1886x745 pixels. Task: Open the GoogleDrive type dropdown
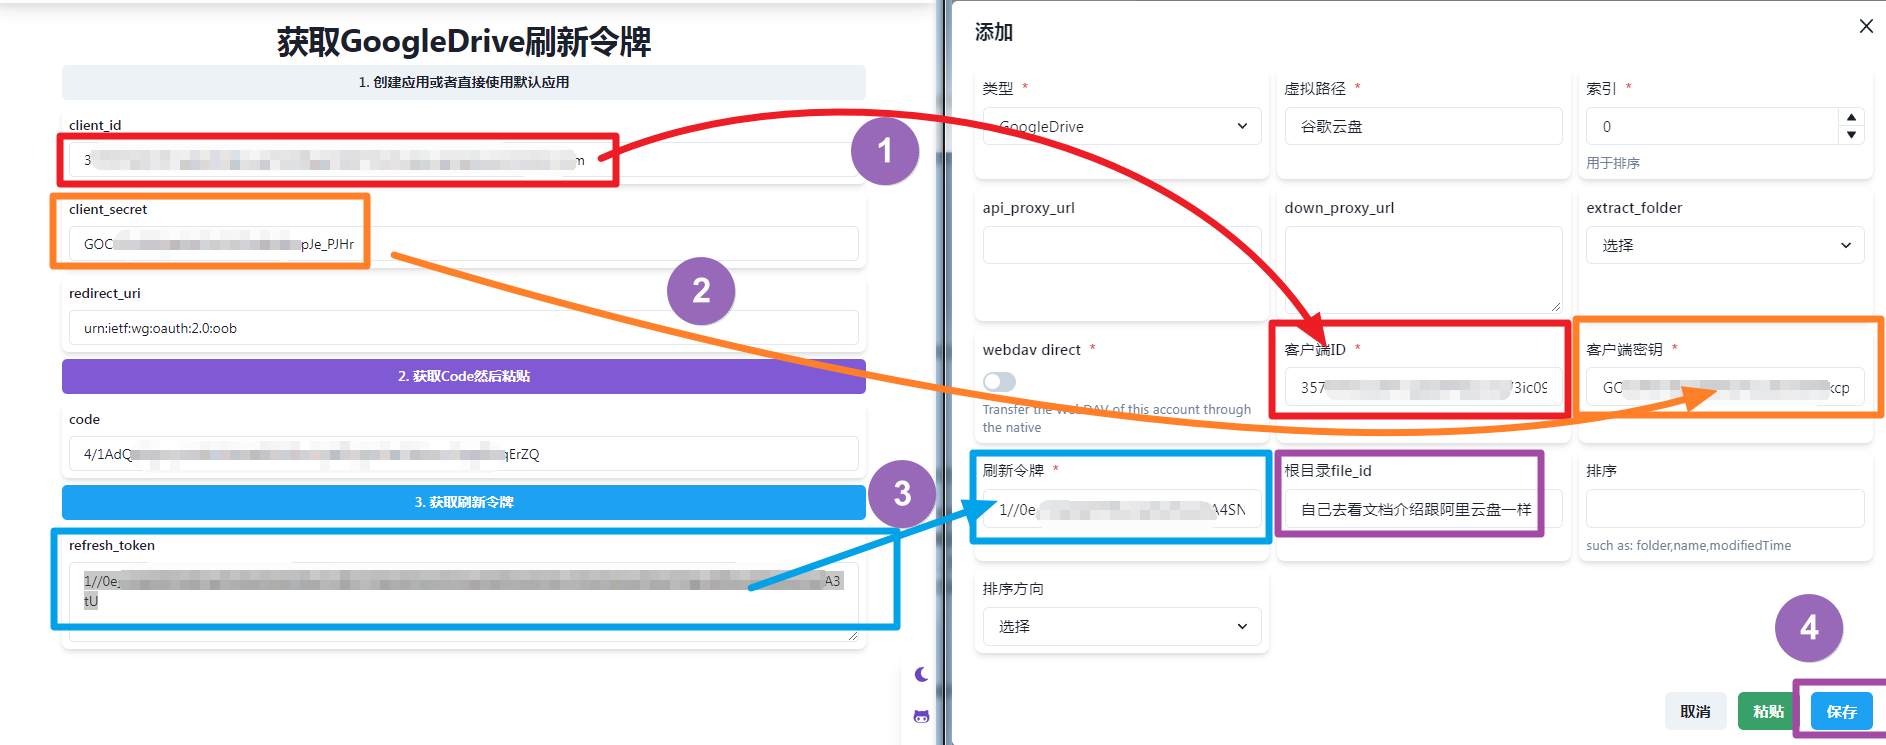coord(1122,127)
